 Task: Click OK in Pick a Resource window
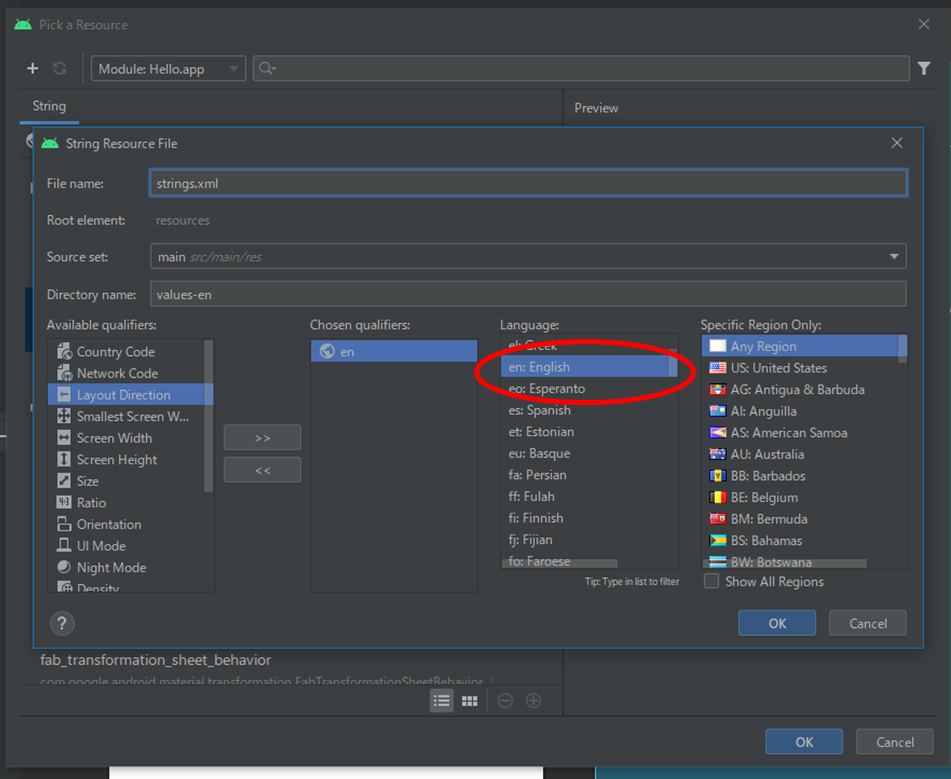[x=804, y=741]
